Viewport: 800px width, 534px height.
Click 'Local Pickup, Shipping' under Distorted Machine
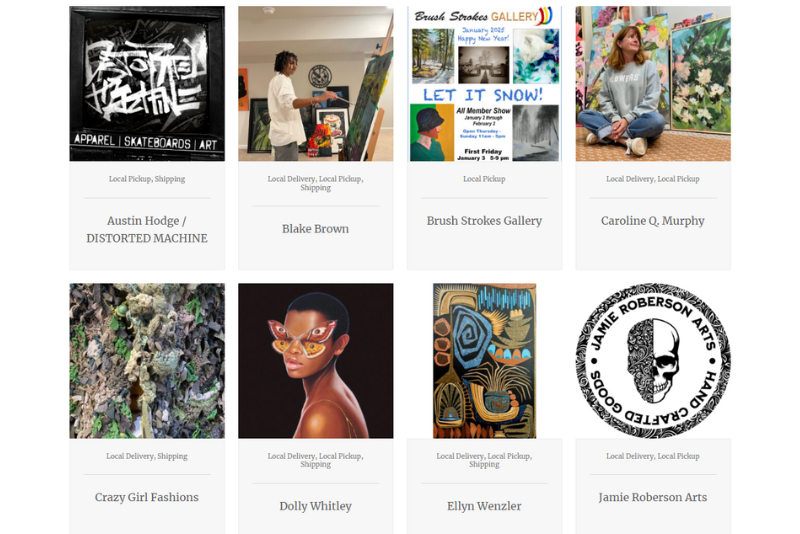click(x=147, y=179)
